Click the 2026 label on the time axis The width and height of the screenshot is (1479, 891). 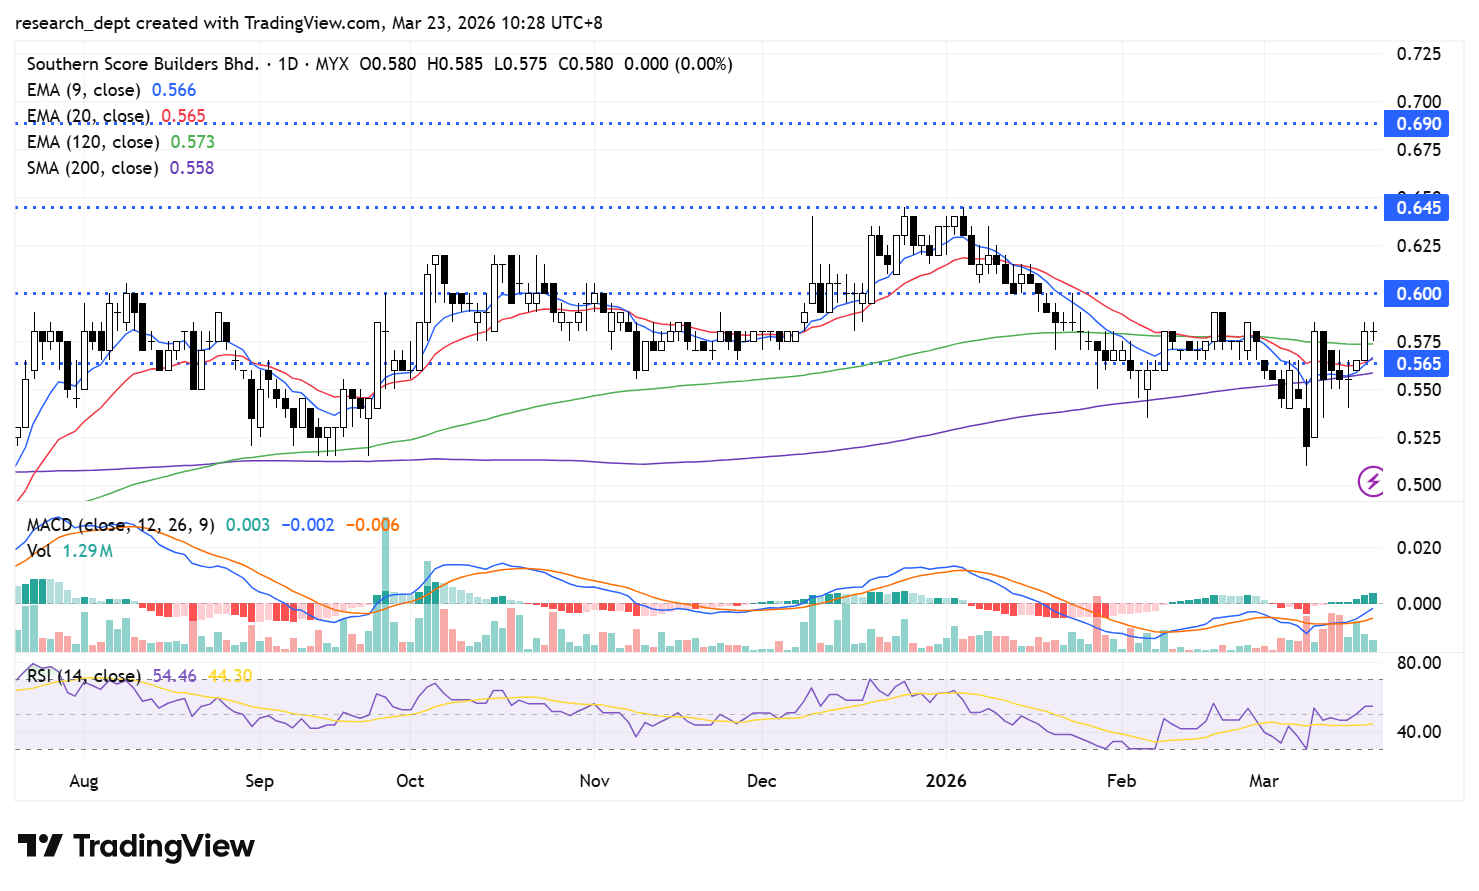point(946,781)
